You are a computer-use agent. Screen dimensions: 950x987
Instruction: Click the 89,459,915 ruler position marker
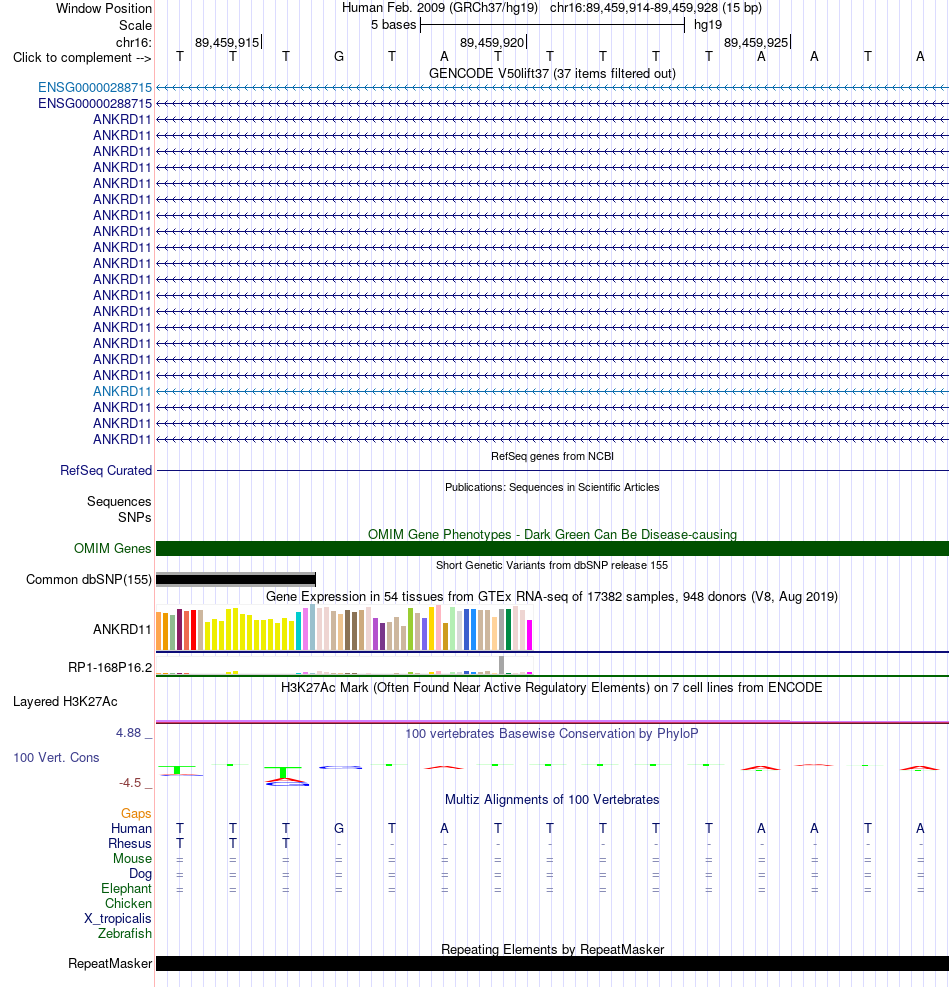pos(227,43)
